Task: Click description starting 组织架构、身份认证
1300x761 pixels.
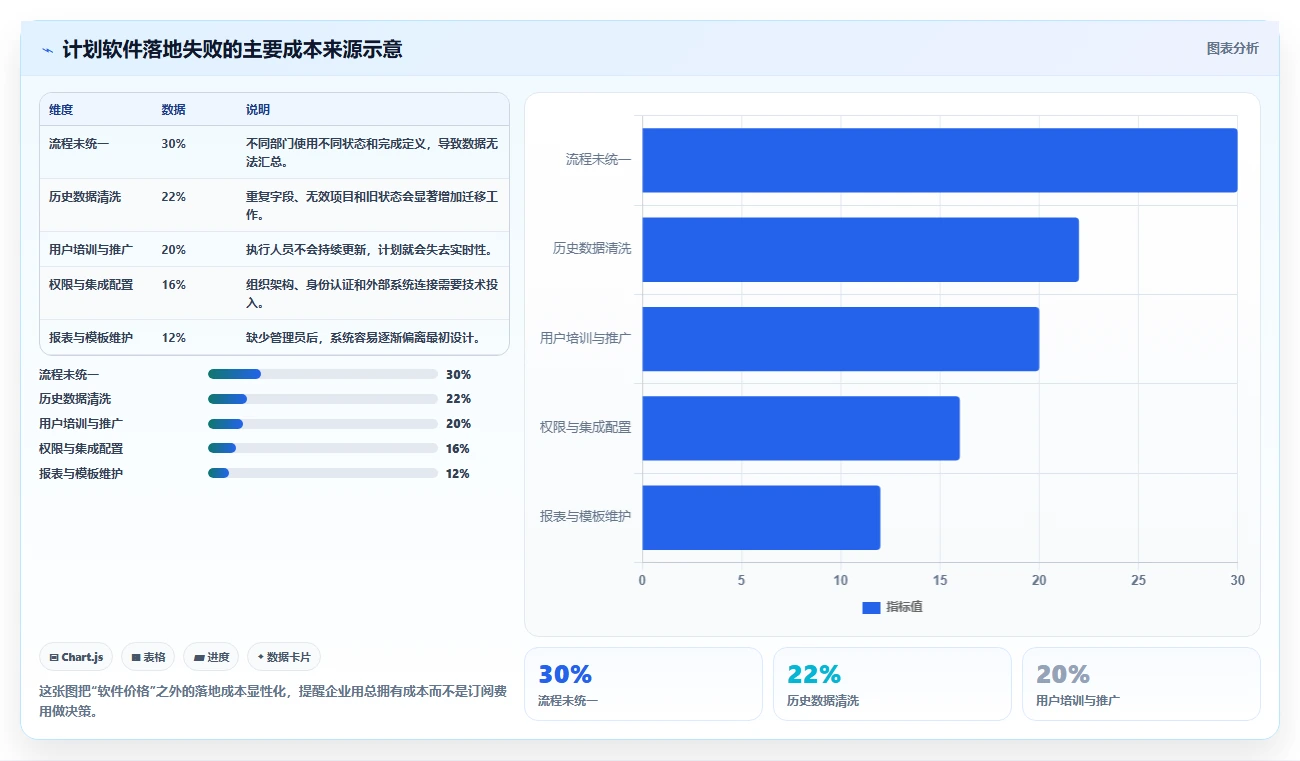Action: (372, 294)
